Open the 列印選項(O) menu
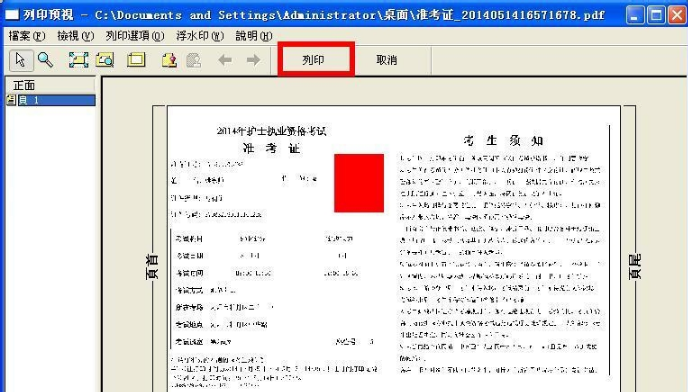Image resolution: width=688 pixels, height=392 pixels. (135, 36)
